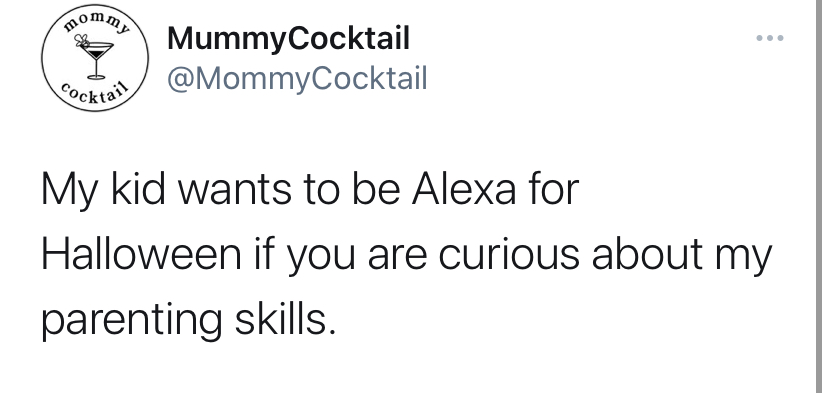Click the stem of the martini glass logo

[x=96, y=67]
